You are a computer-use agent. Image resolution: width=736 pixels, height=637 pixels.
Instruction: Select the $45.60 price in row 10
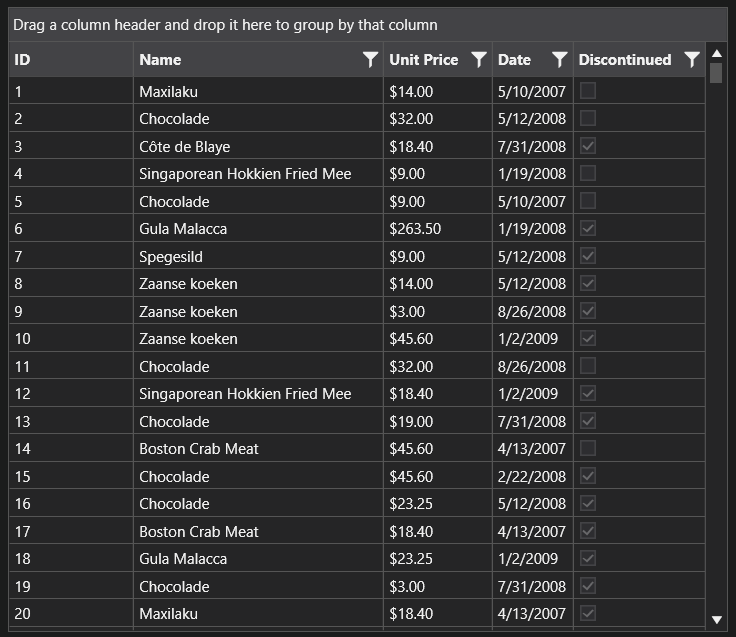pos(437,338)
